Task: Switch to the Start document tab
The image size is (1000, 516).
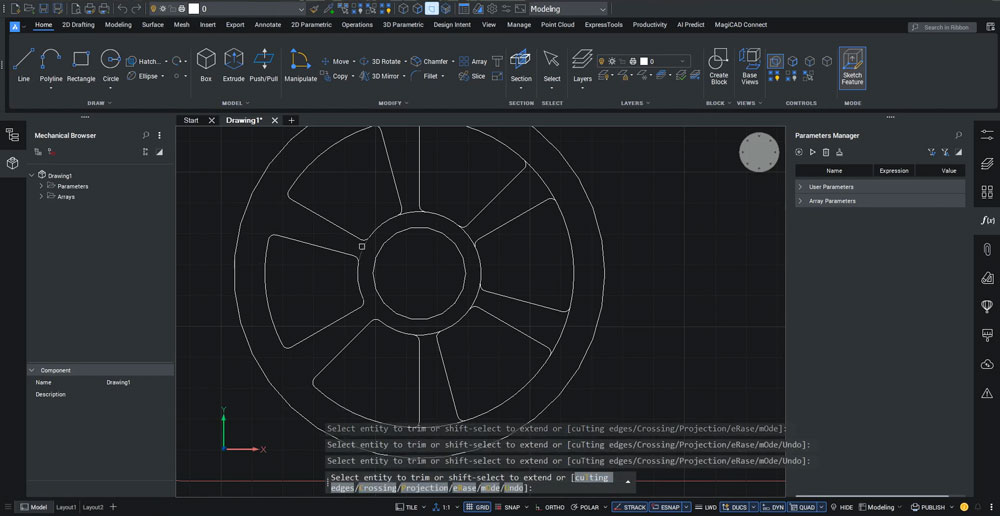Action: click(191, 120)
